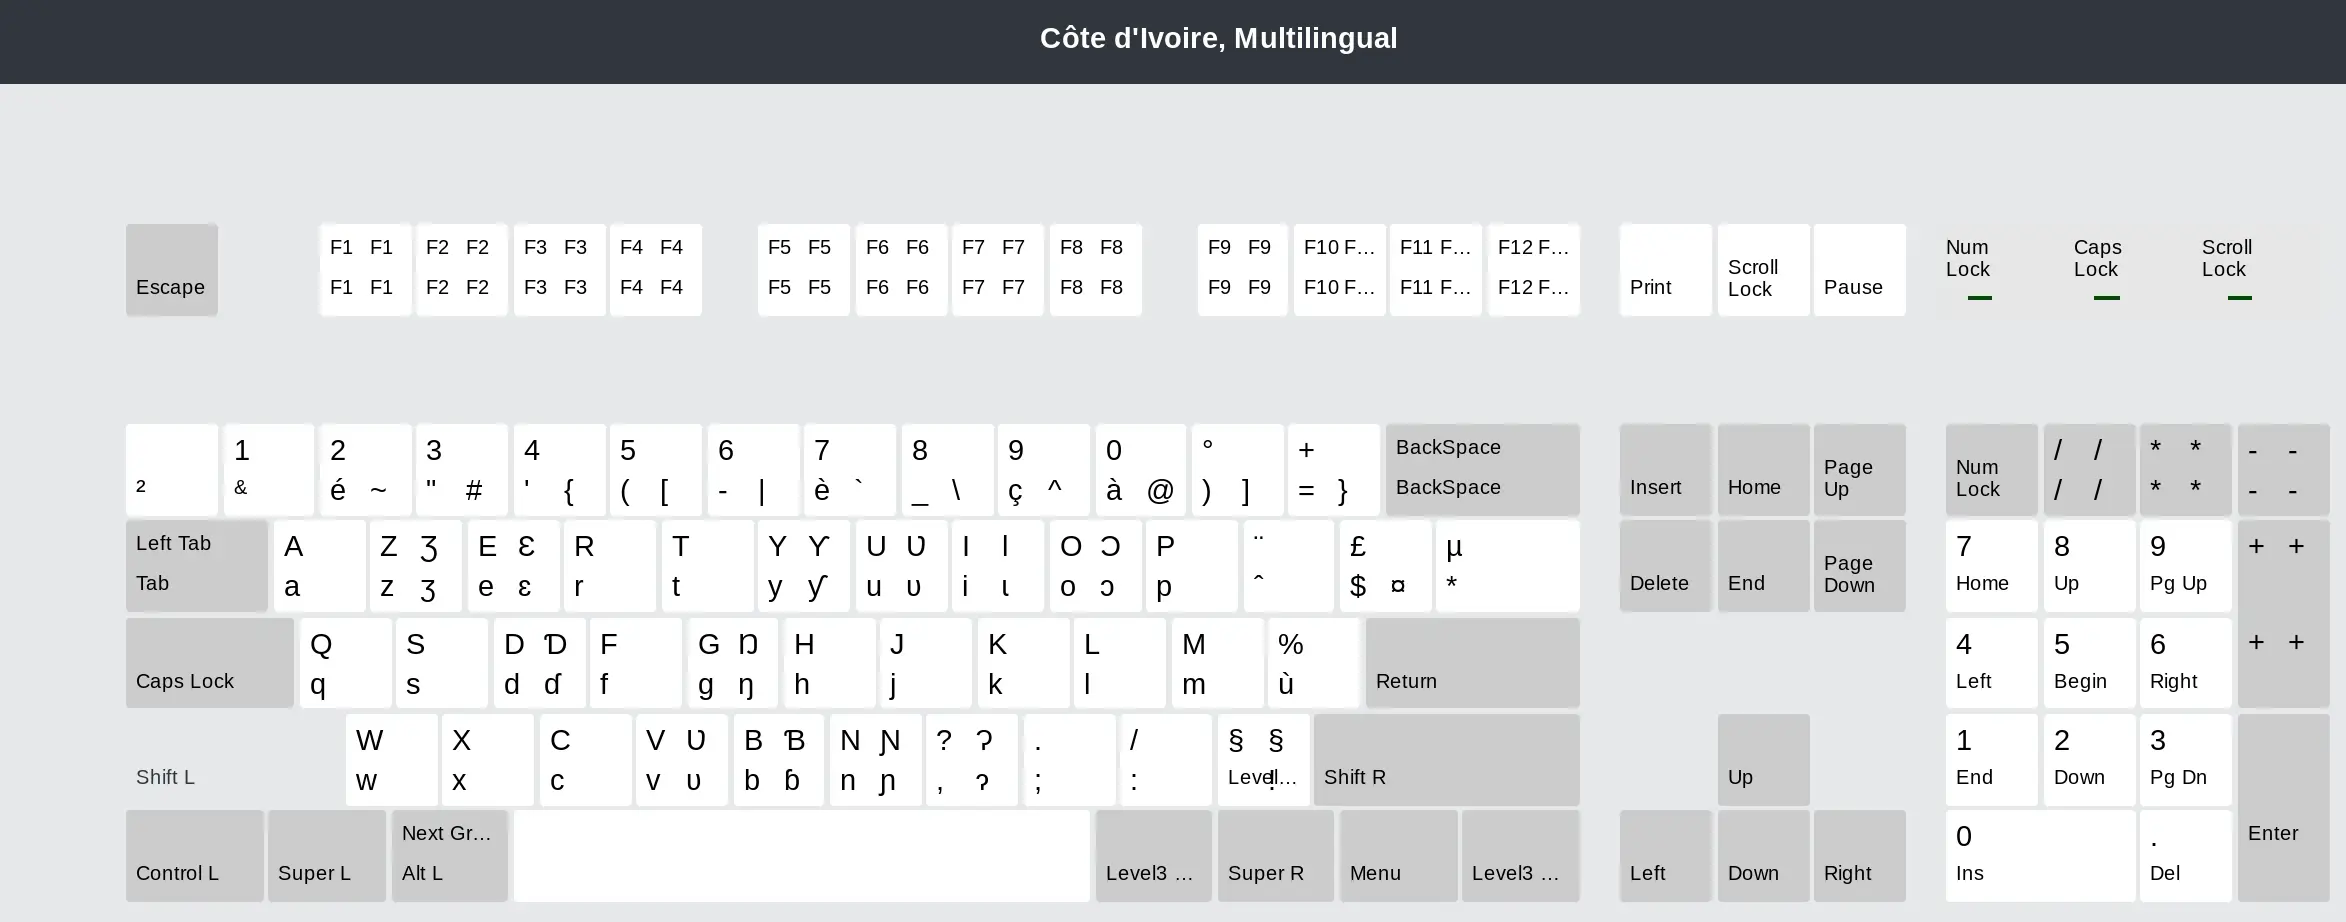This screenshot has height=922, width=2346.
Task: Click the § section sign key
Action: [1264, 760]
